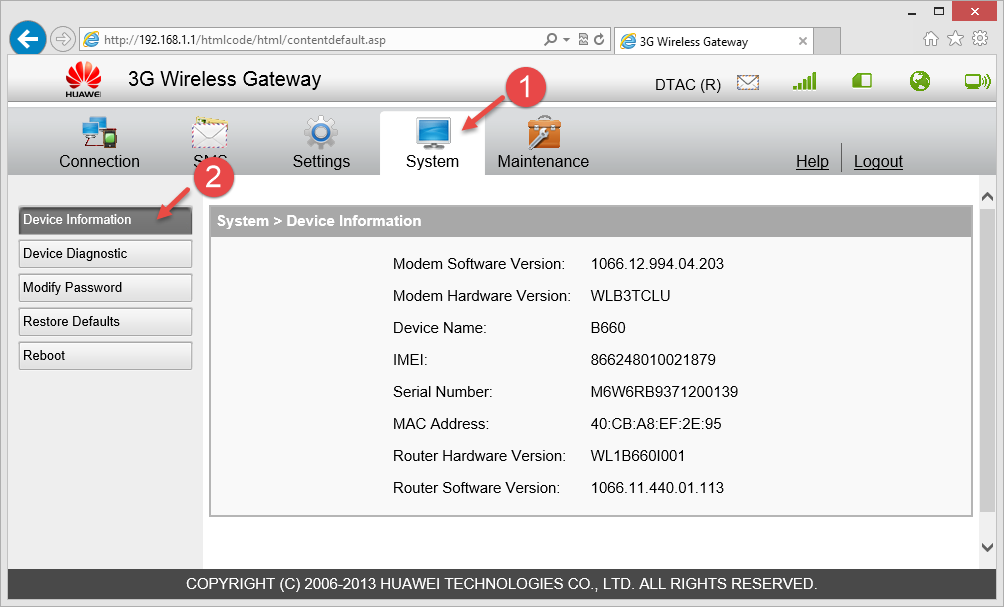This screenshot has height=607, width=1004.
Task: Click the browser Home icon
Action: click(x=930, y=39)
